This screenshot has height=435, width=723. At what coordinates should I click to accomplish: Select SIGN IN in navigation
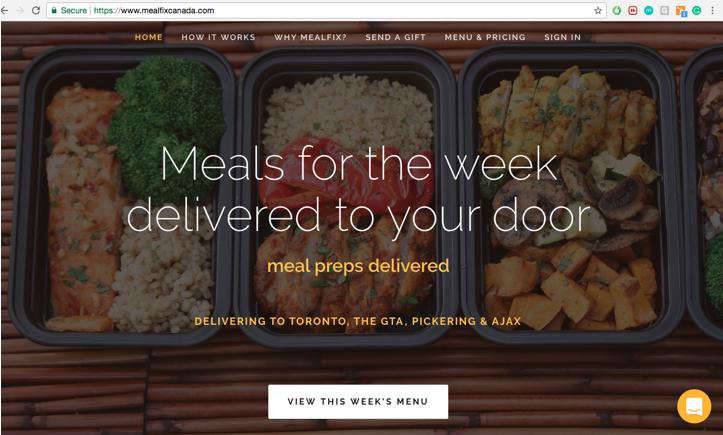tap(563, 37)
